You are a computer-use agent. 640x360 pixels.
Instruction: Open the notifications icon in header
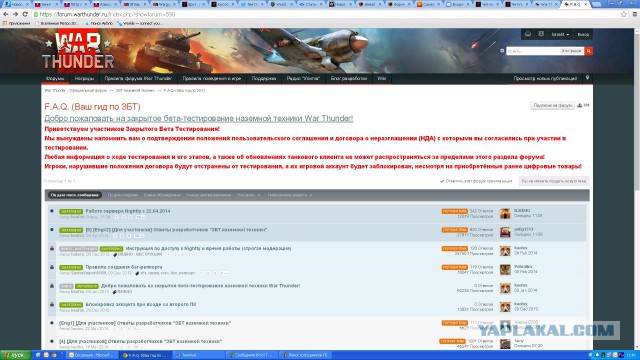541,34
